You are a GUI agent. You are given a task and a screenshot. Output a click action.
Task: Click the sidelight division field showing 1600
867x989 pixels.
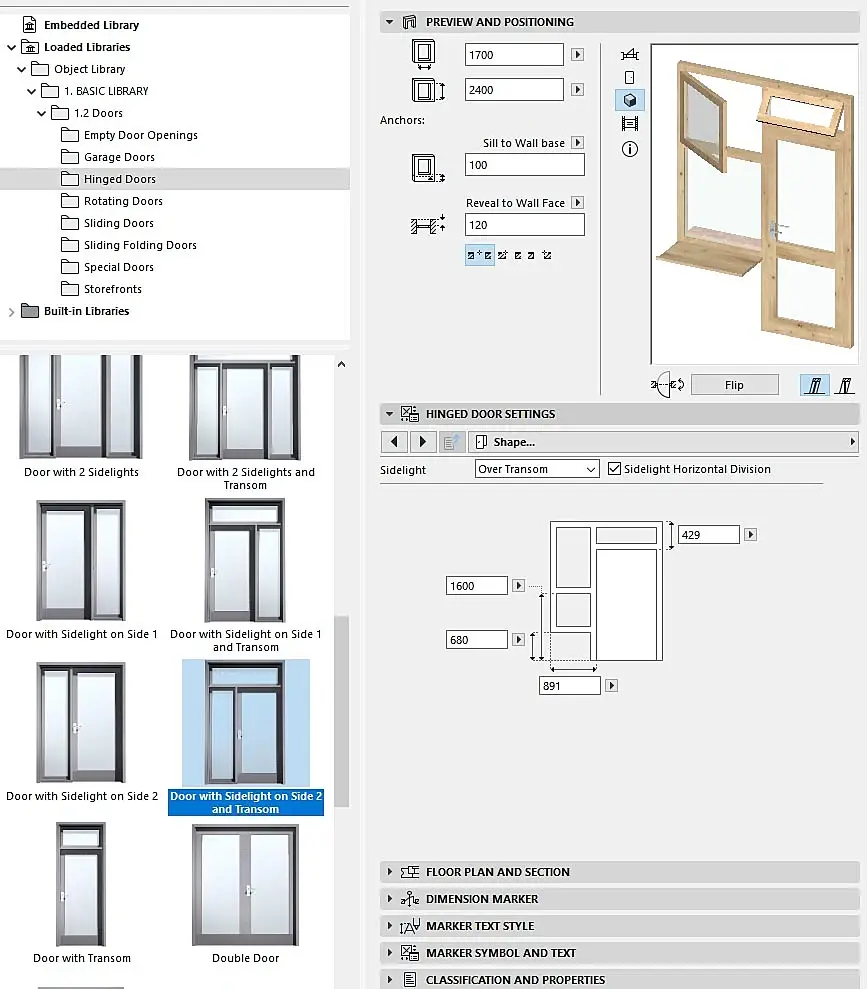tap(477, 586)
